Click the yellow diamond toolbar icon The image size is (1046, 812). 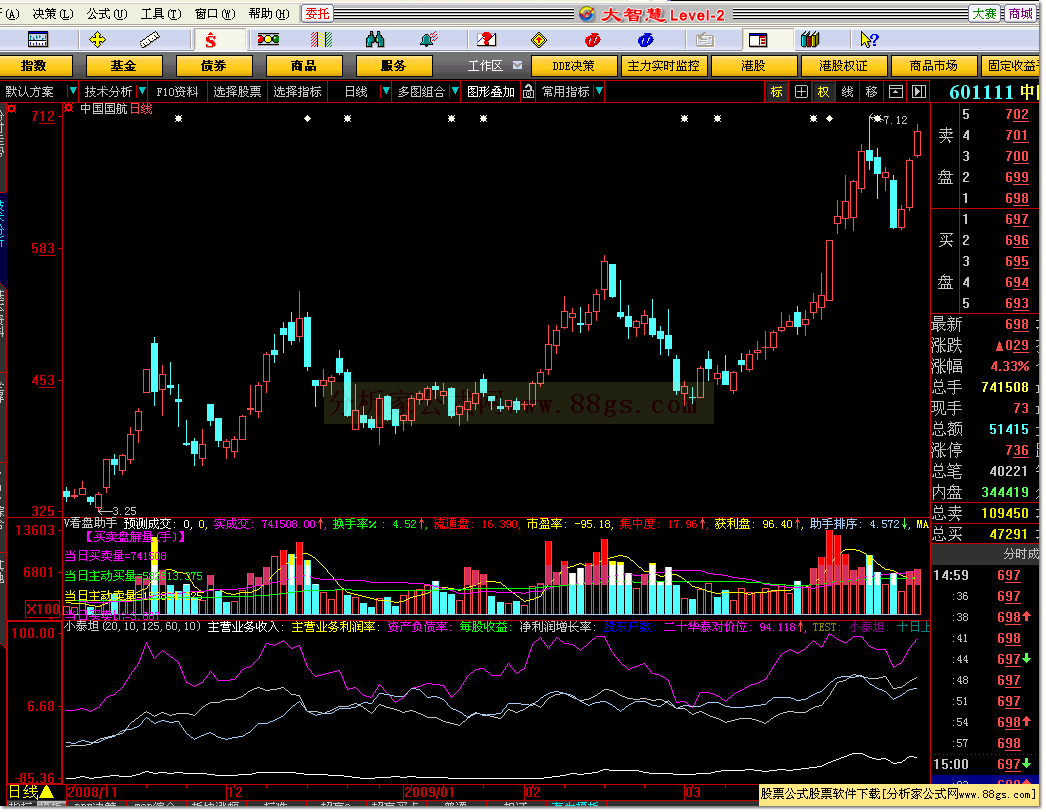[x=539, y=40]
